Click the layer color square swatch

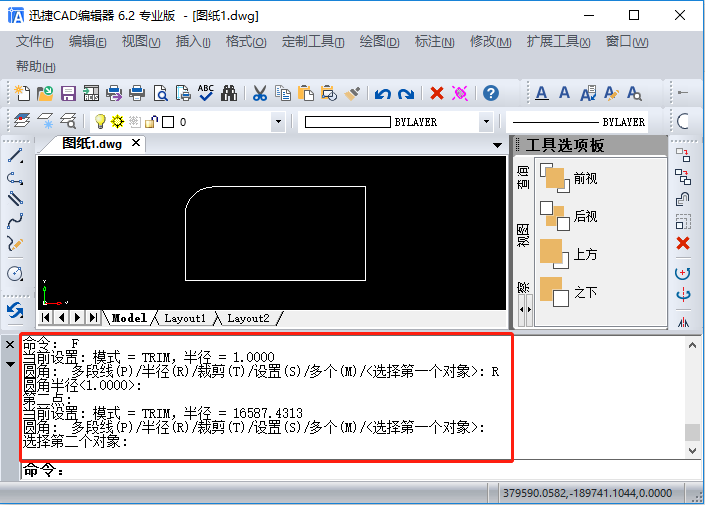[x=168, y=122]
